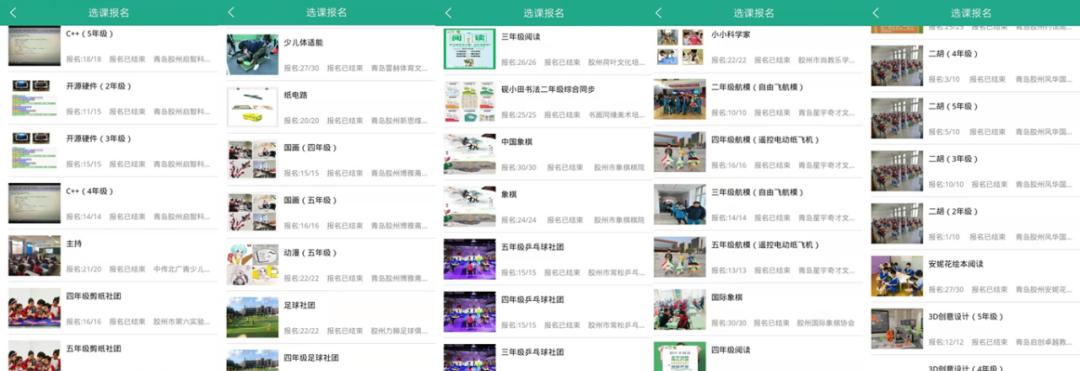Image resolution: width=1080 pixels, height=371 pixels.
Task: Tap back arrow on screen listing 少儿体适能
Action: pyautogui.click(x=231, y=12)
